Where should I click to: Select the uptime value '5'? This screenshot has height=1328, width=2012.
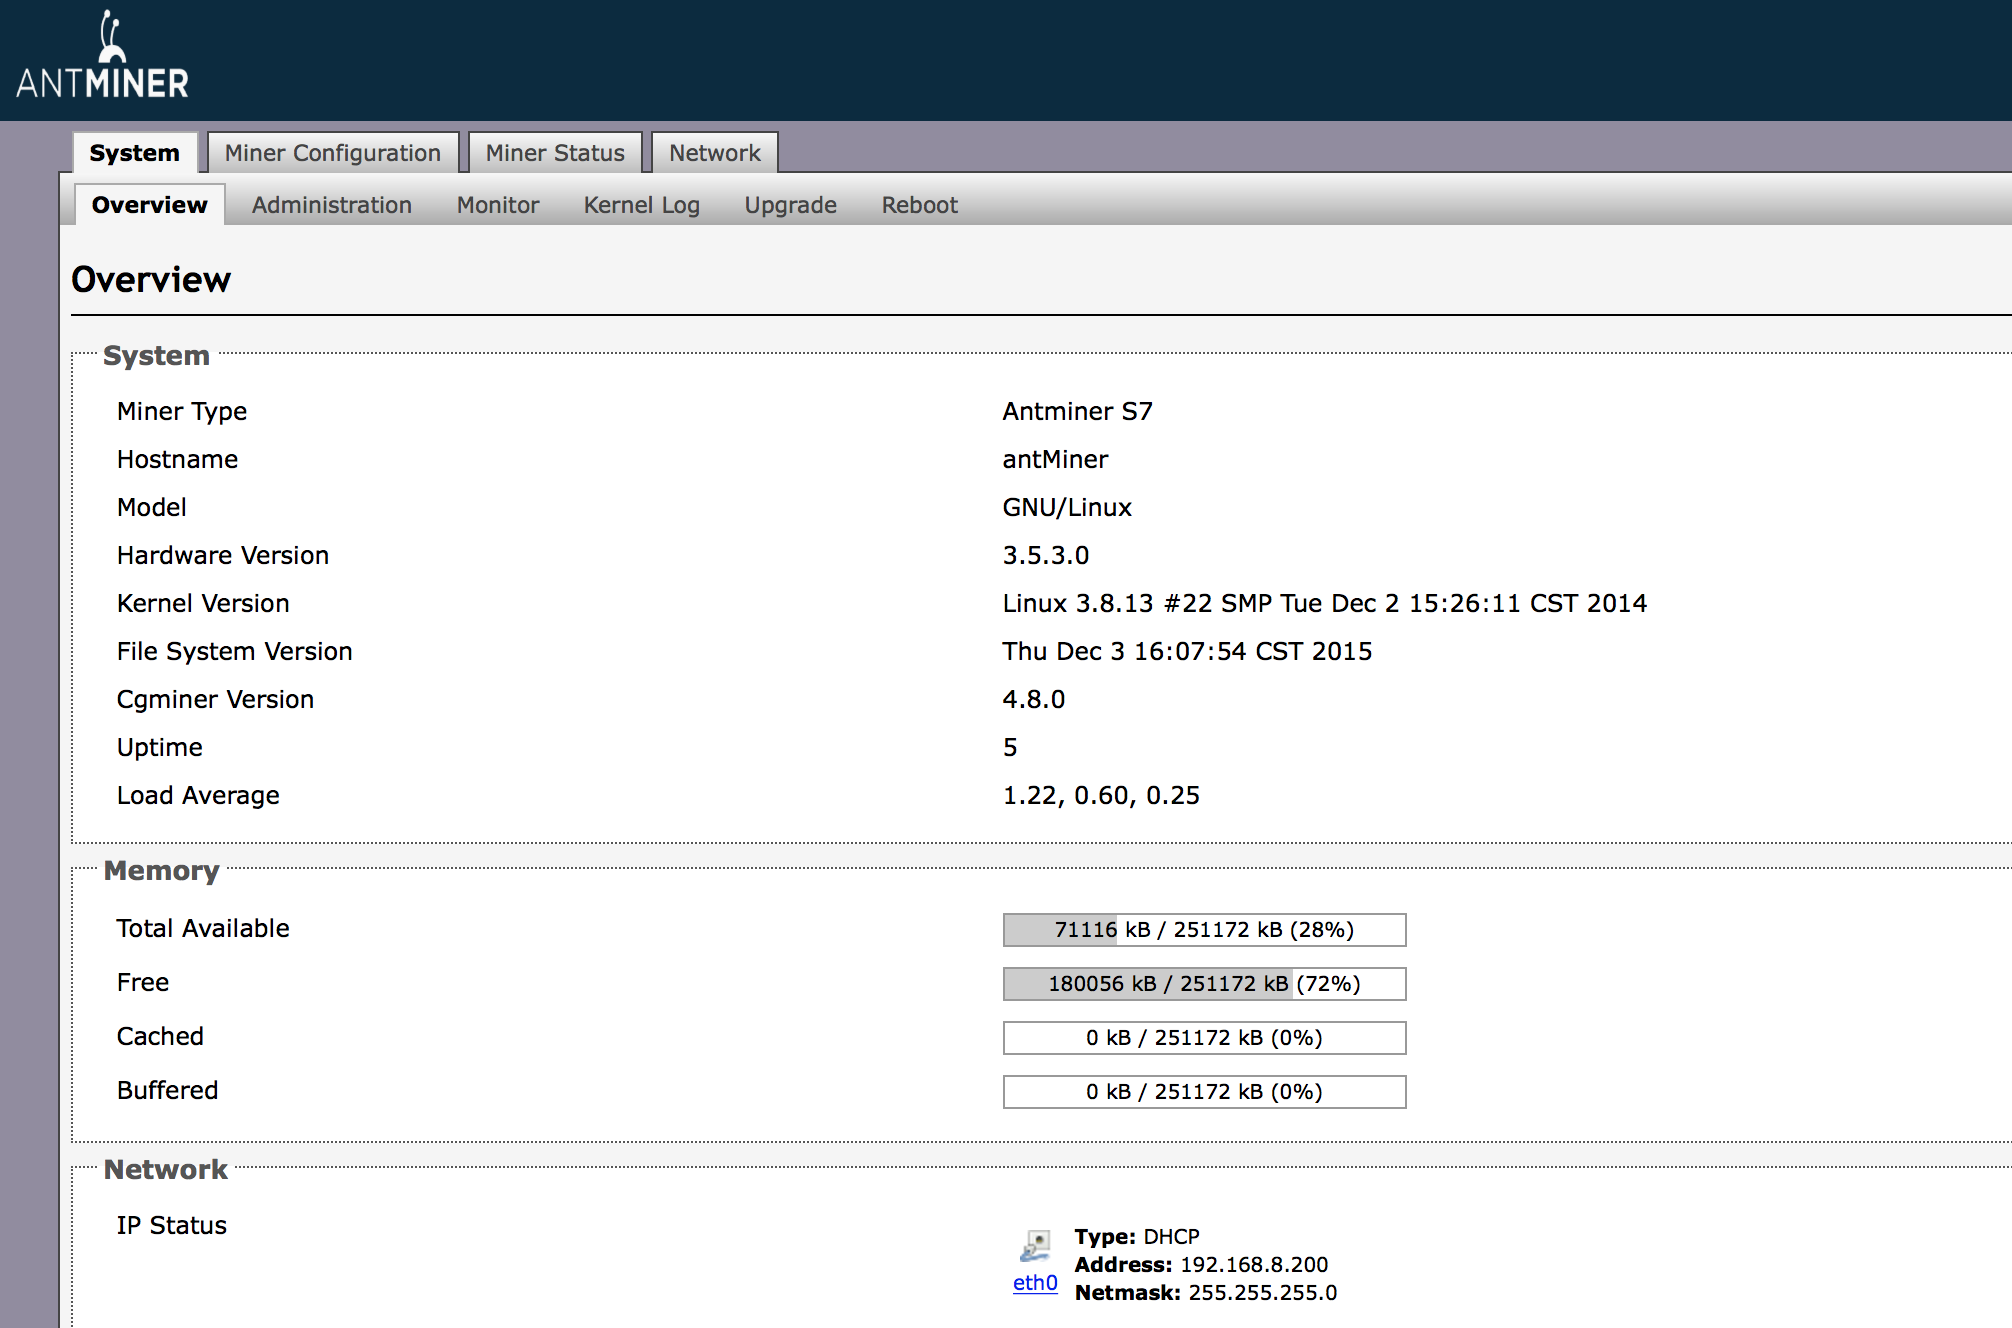coord(1010,748)
